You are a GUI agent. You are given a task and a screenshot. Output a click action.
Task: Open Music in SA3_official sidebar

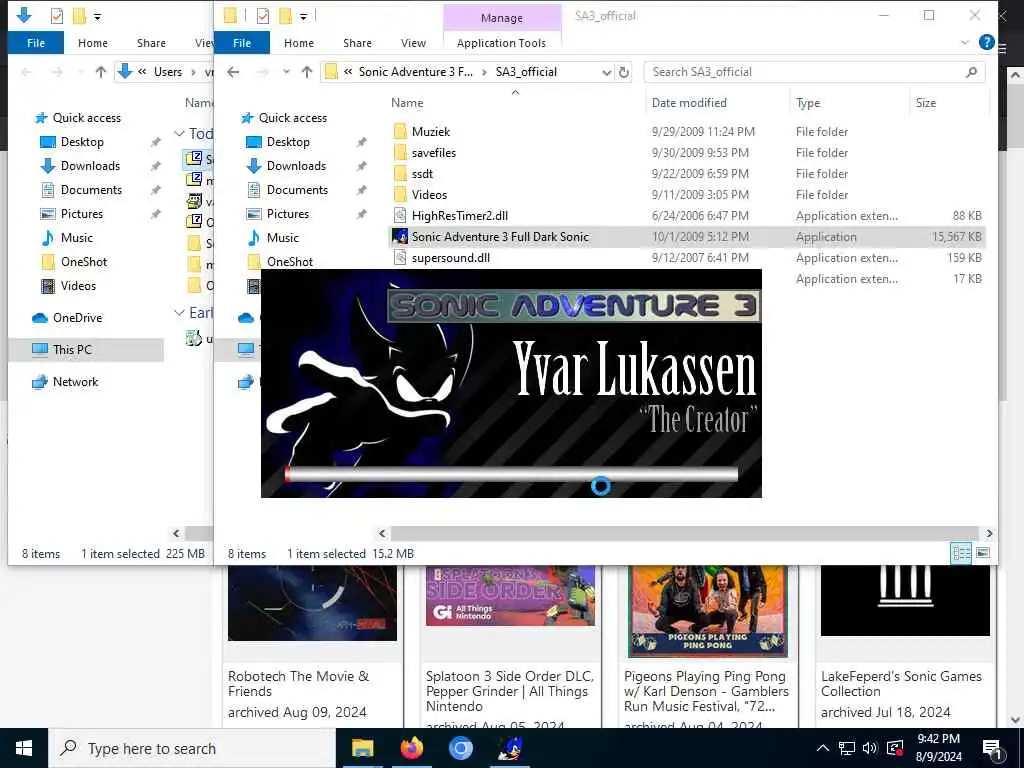pos(282,238)
